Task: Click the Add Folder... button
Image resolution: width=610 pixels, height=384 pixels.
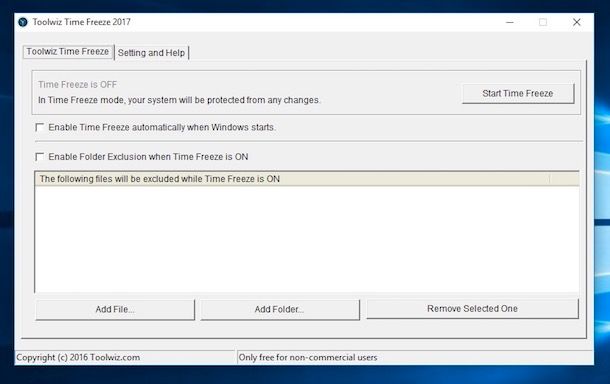Action: tap(280, 310)
